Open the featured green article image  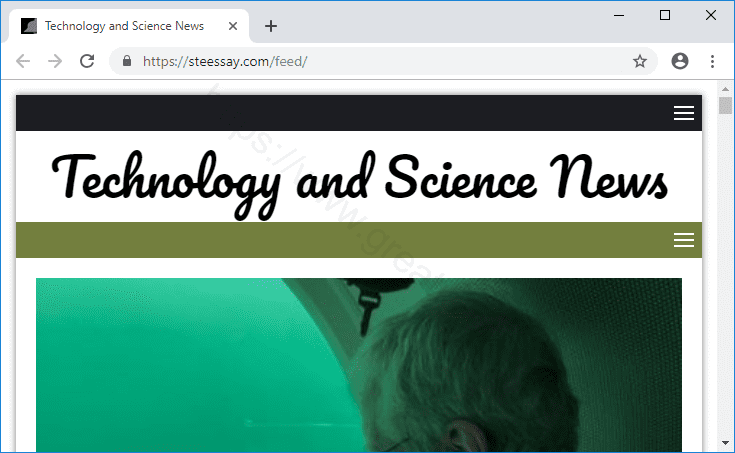point(359,365)
